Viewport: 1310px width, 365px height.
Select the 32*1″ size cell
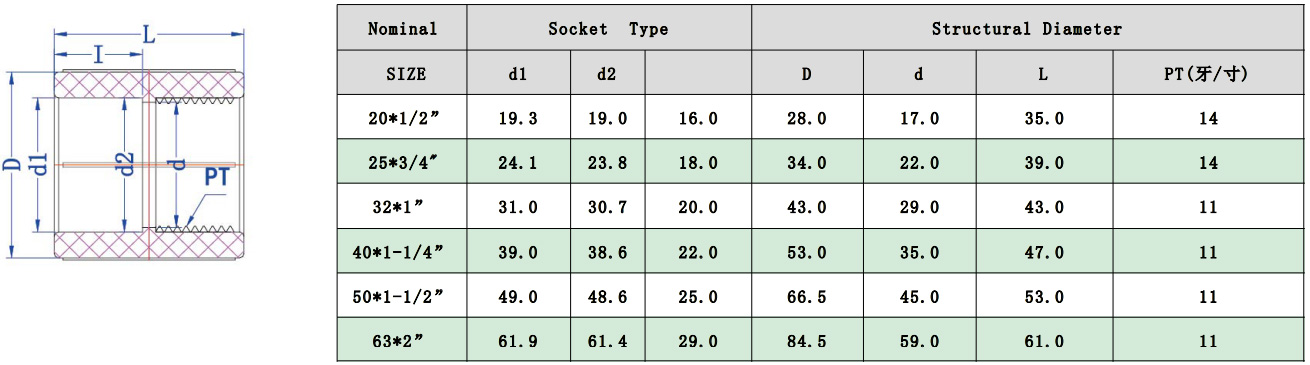tap(402, 207)
